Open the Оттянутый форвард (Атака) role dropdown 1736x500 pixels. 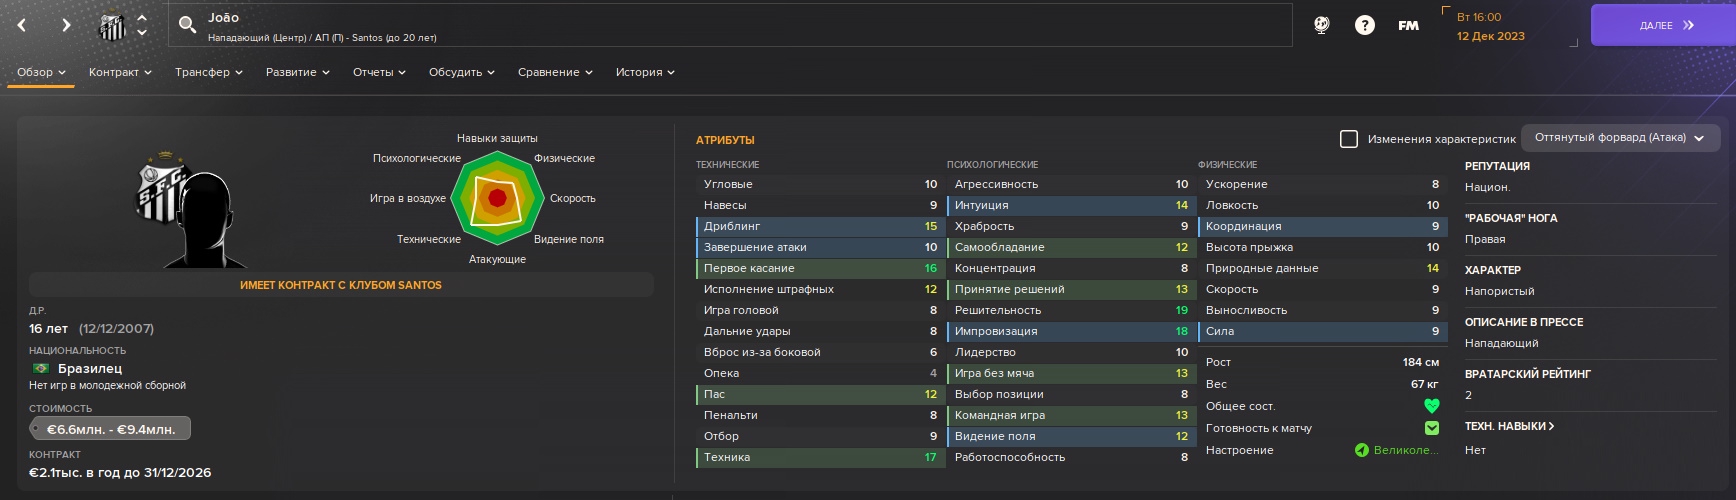pos(1620,138)
